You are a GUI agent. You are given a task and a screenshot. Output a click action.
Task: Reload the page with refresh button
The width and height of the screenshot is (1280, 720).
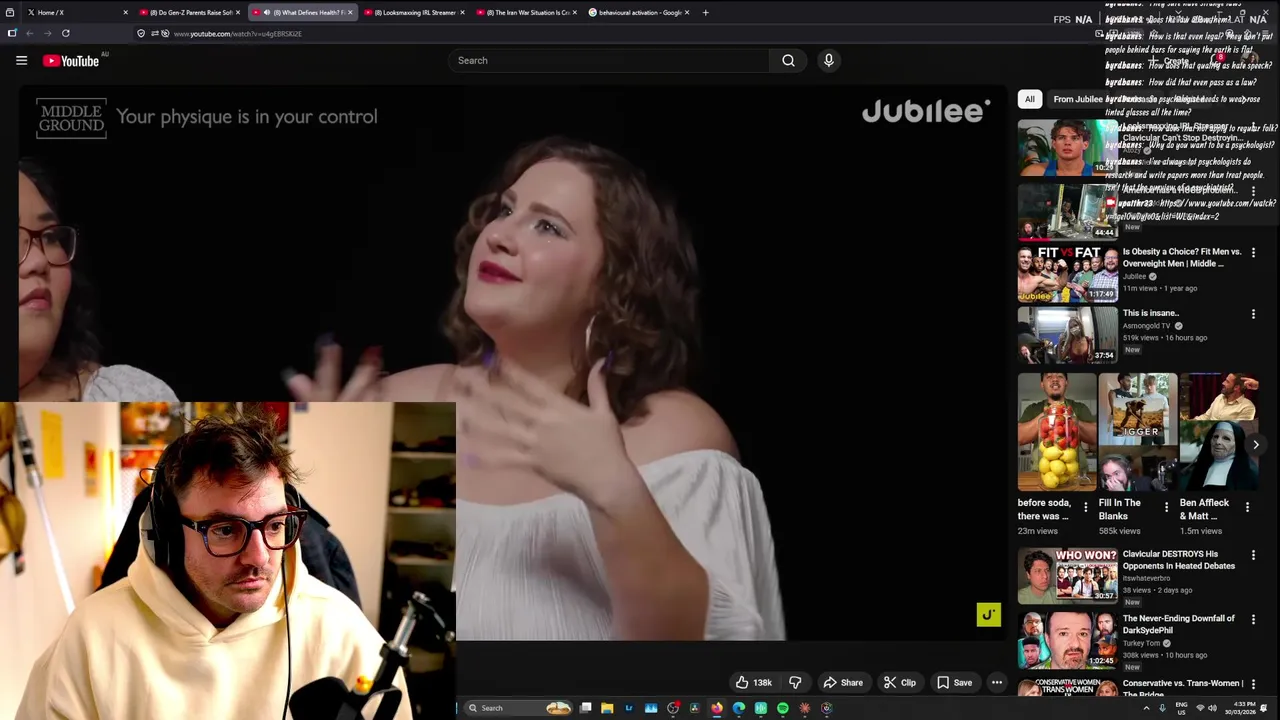click(65, 33)
